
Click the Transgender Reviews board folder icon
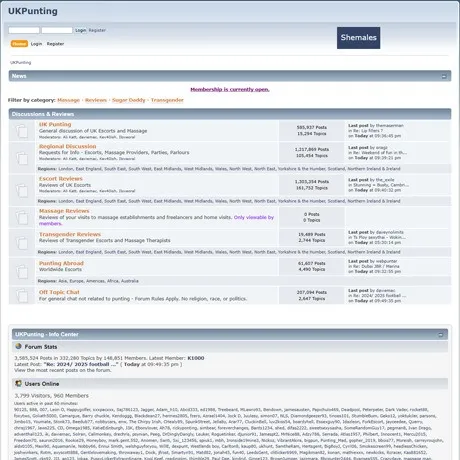tap(22, 242)
